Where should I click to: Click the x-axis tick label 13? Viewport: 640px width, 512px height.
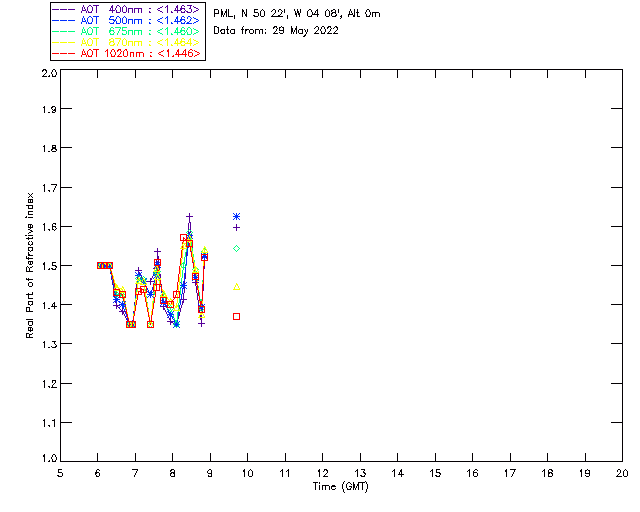coord(360,473)
